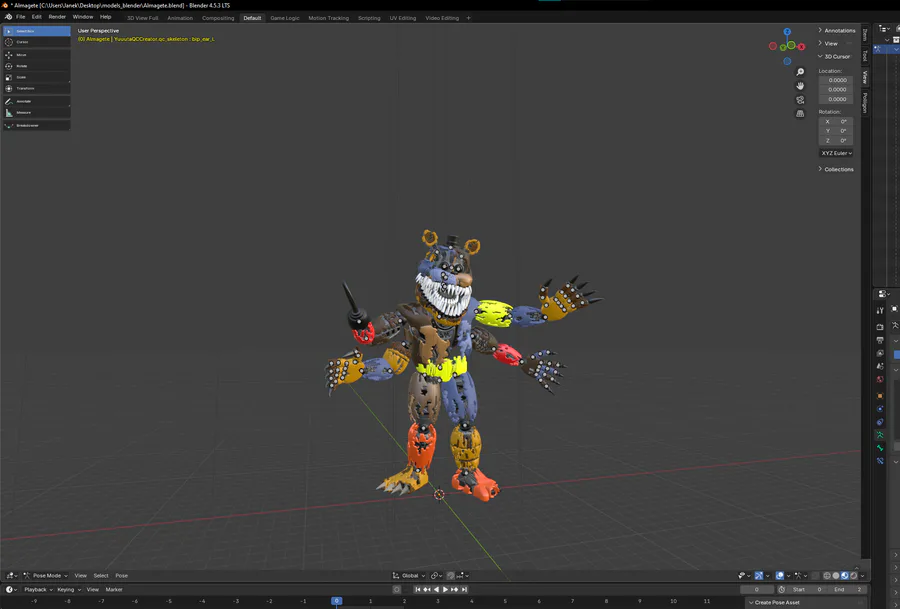Open the XYZ Euler rotation mode dropdown
The width and height of the screenshot is (900, 609).
pyautogui.click(x=836, y=153)
